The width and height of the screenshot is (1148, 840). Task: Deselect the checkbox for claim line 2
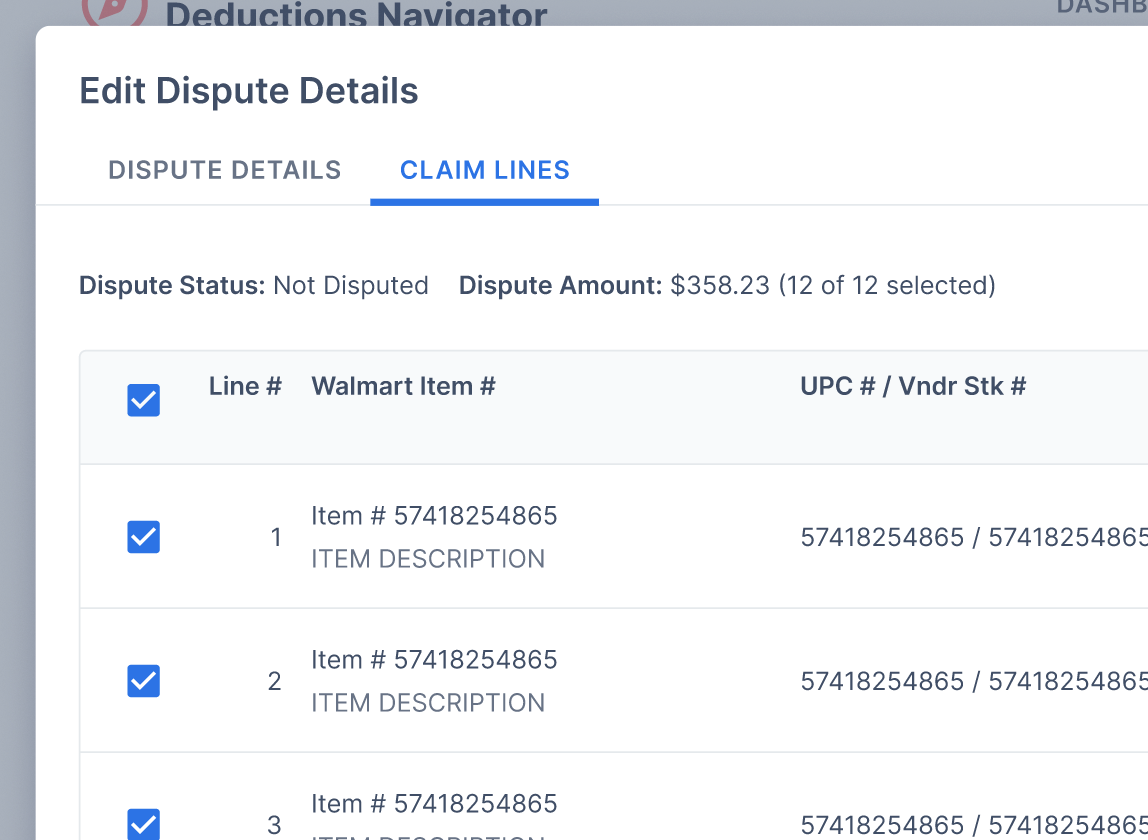tap(143, 681)
